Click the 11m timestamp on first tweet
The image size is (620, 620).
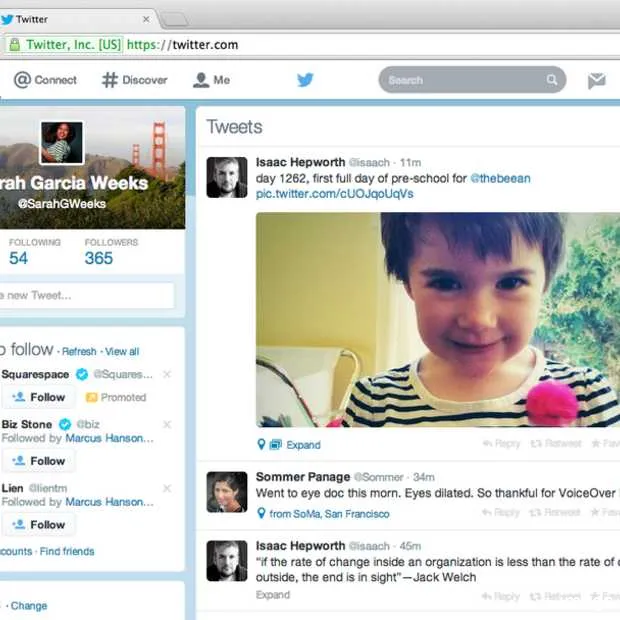click(x=410, y=163)
